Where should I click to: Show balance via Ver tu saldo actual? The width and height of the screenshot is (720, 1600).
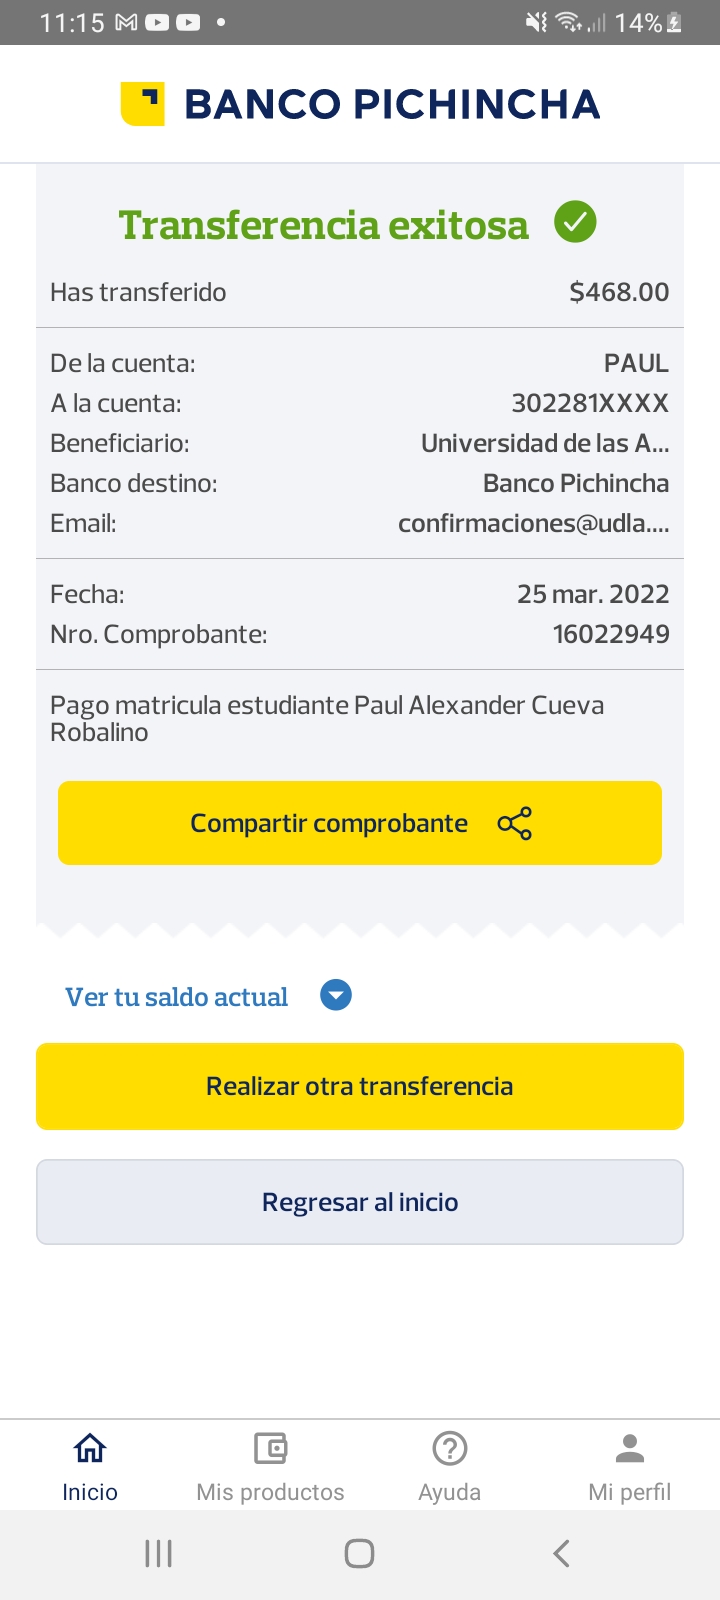point(176,997)
